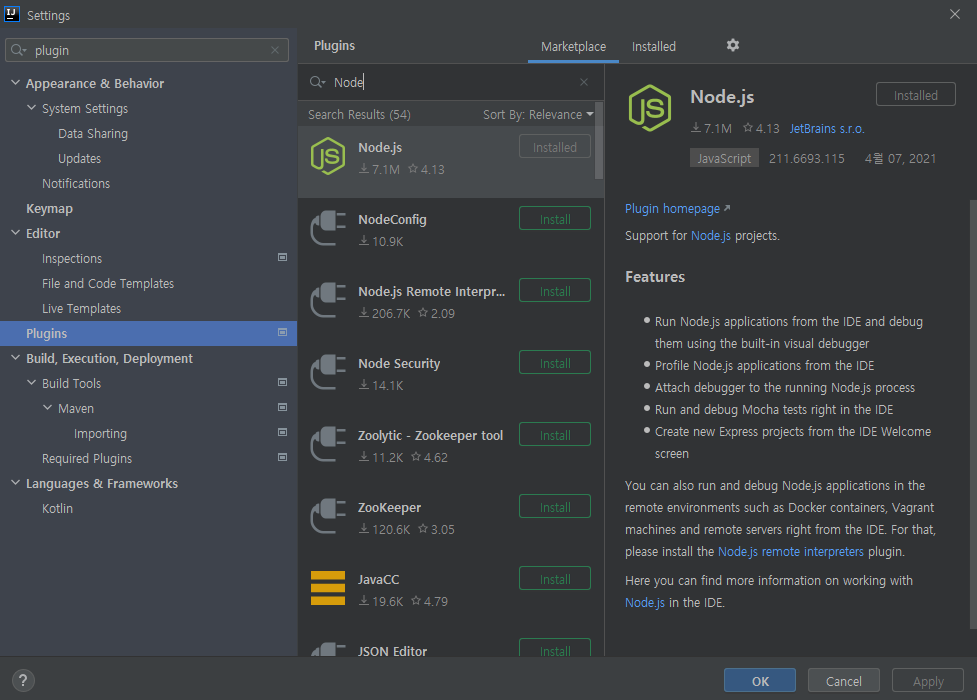Screen dimensions: 977x700
Task: Cancel the Settings dialog
Action: pyautogui.click(x=844, y=681)
